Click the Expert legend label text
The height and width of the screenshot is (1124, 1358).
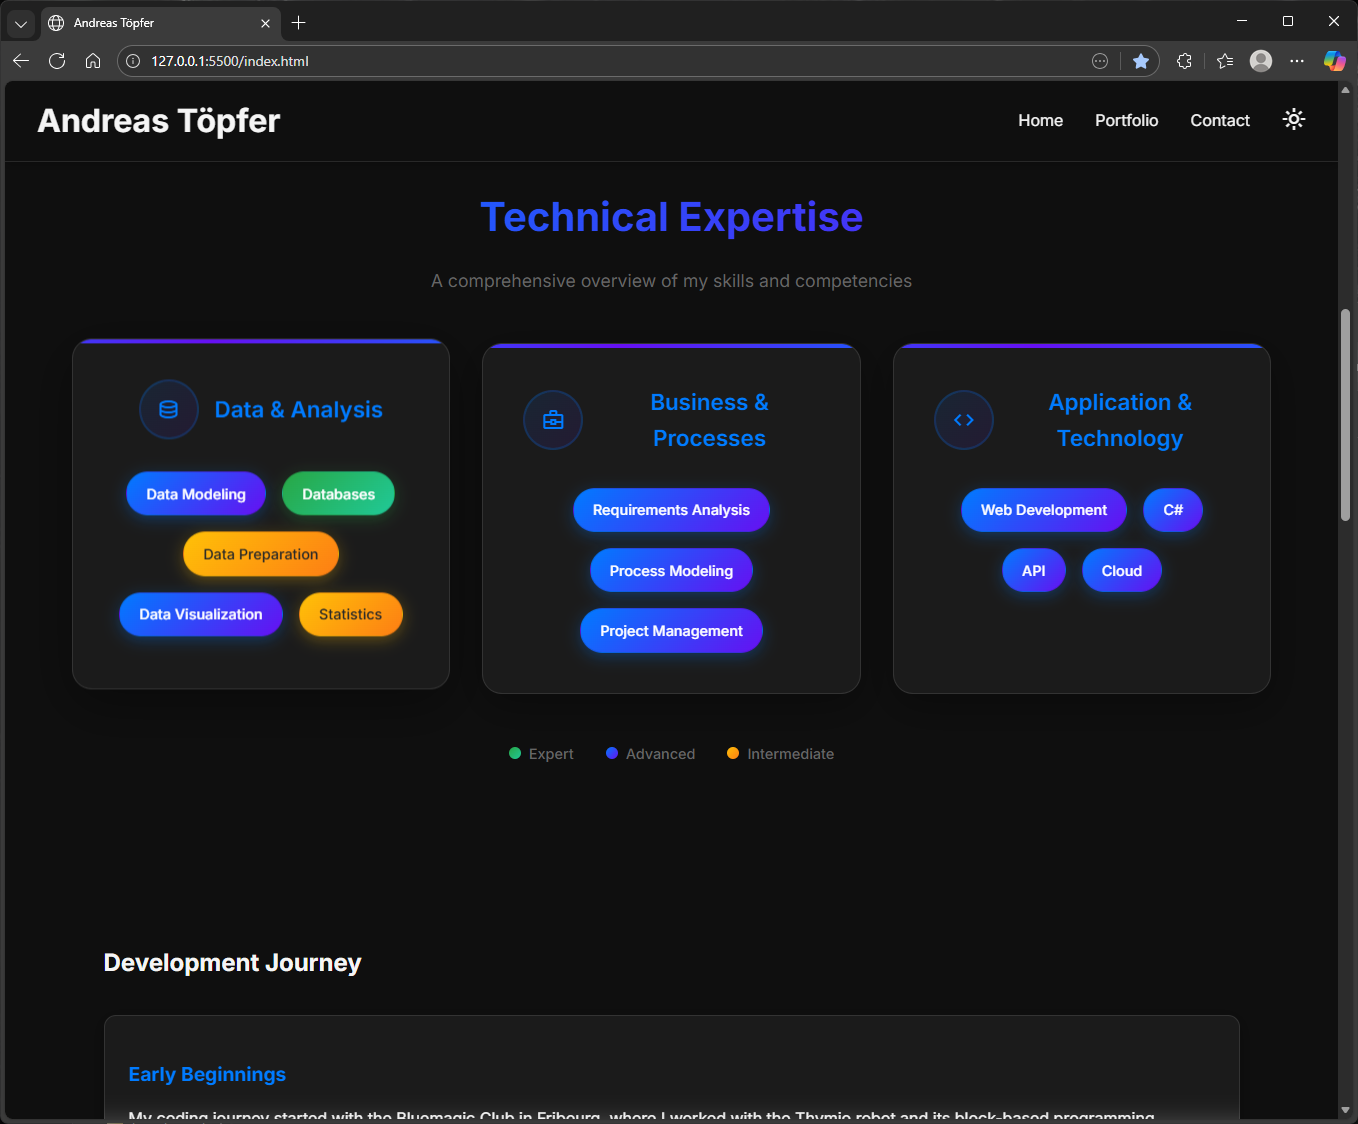point(551,754)
